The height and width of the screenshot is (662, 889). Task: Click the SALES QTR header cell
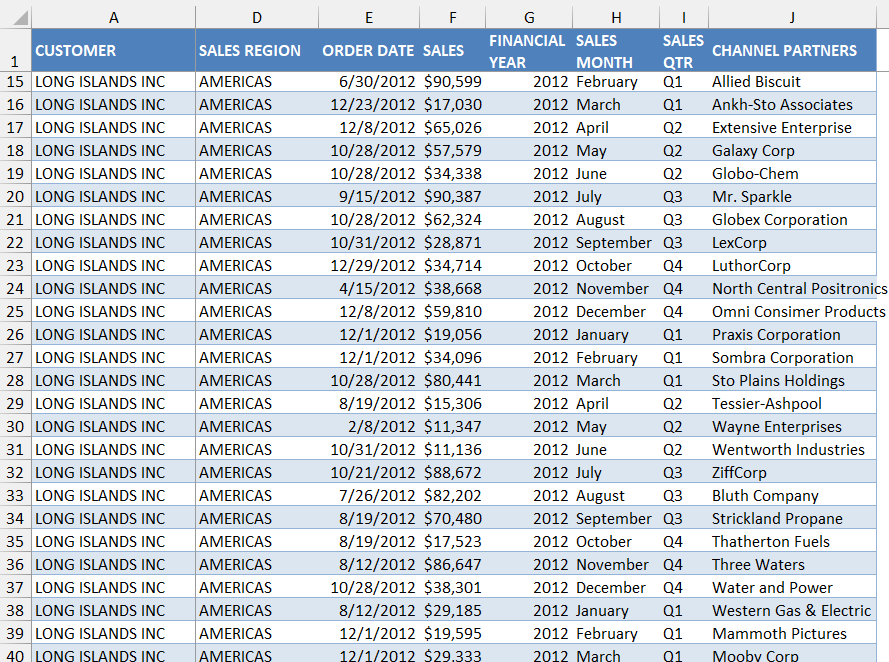684,50
